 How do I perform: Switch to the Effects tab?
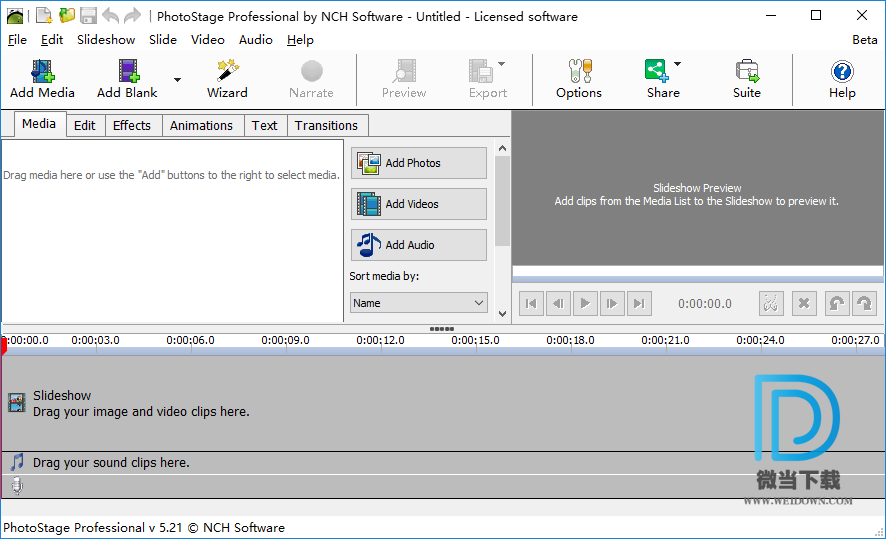tap(132, 126)
